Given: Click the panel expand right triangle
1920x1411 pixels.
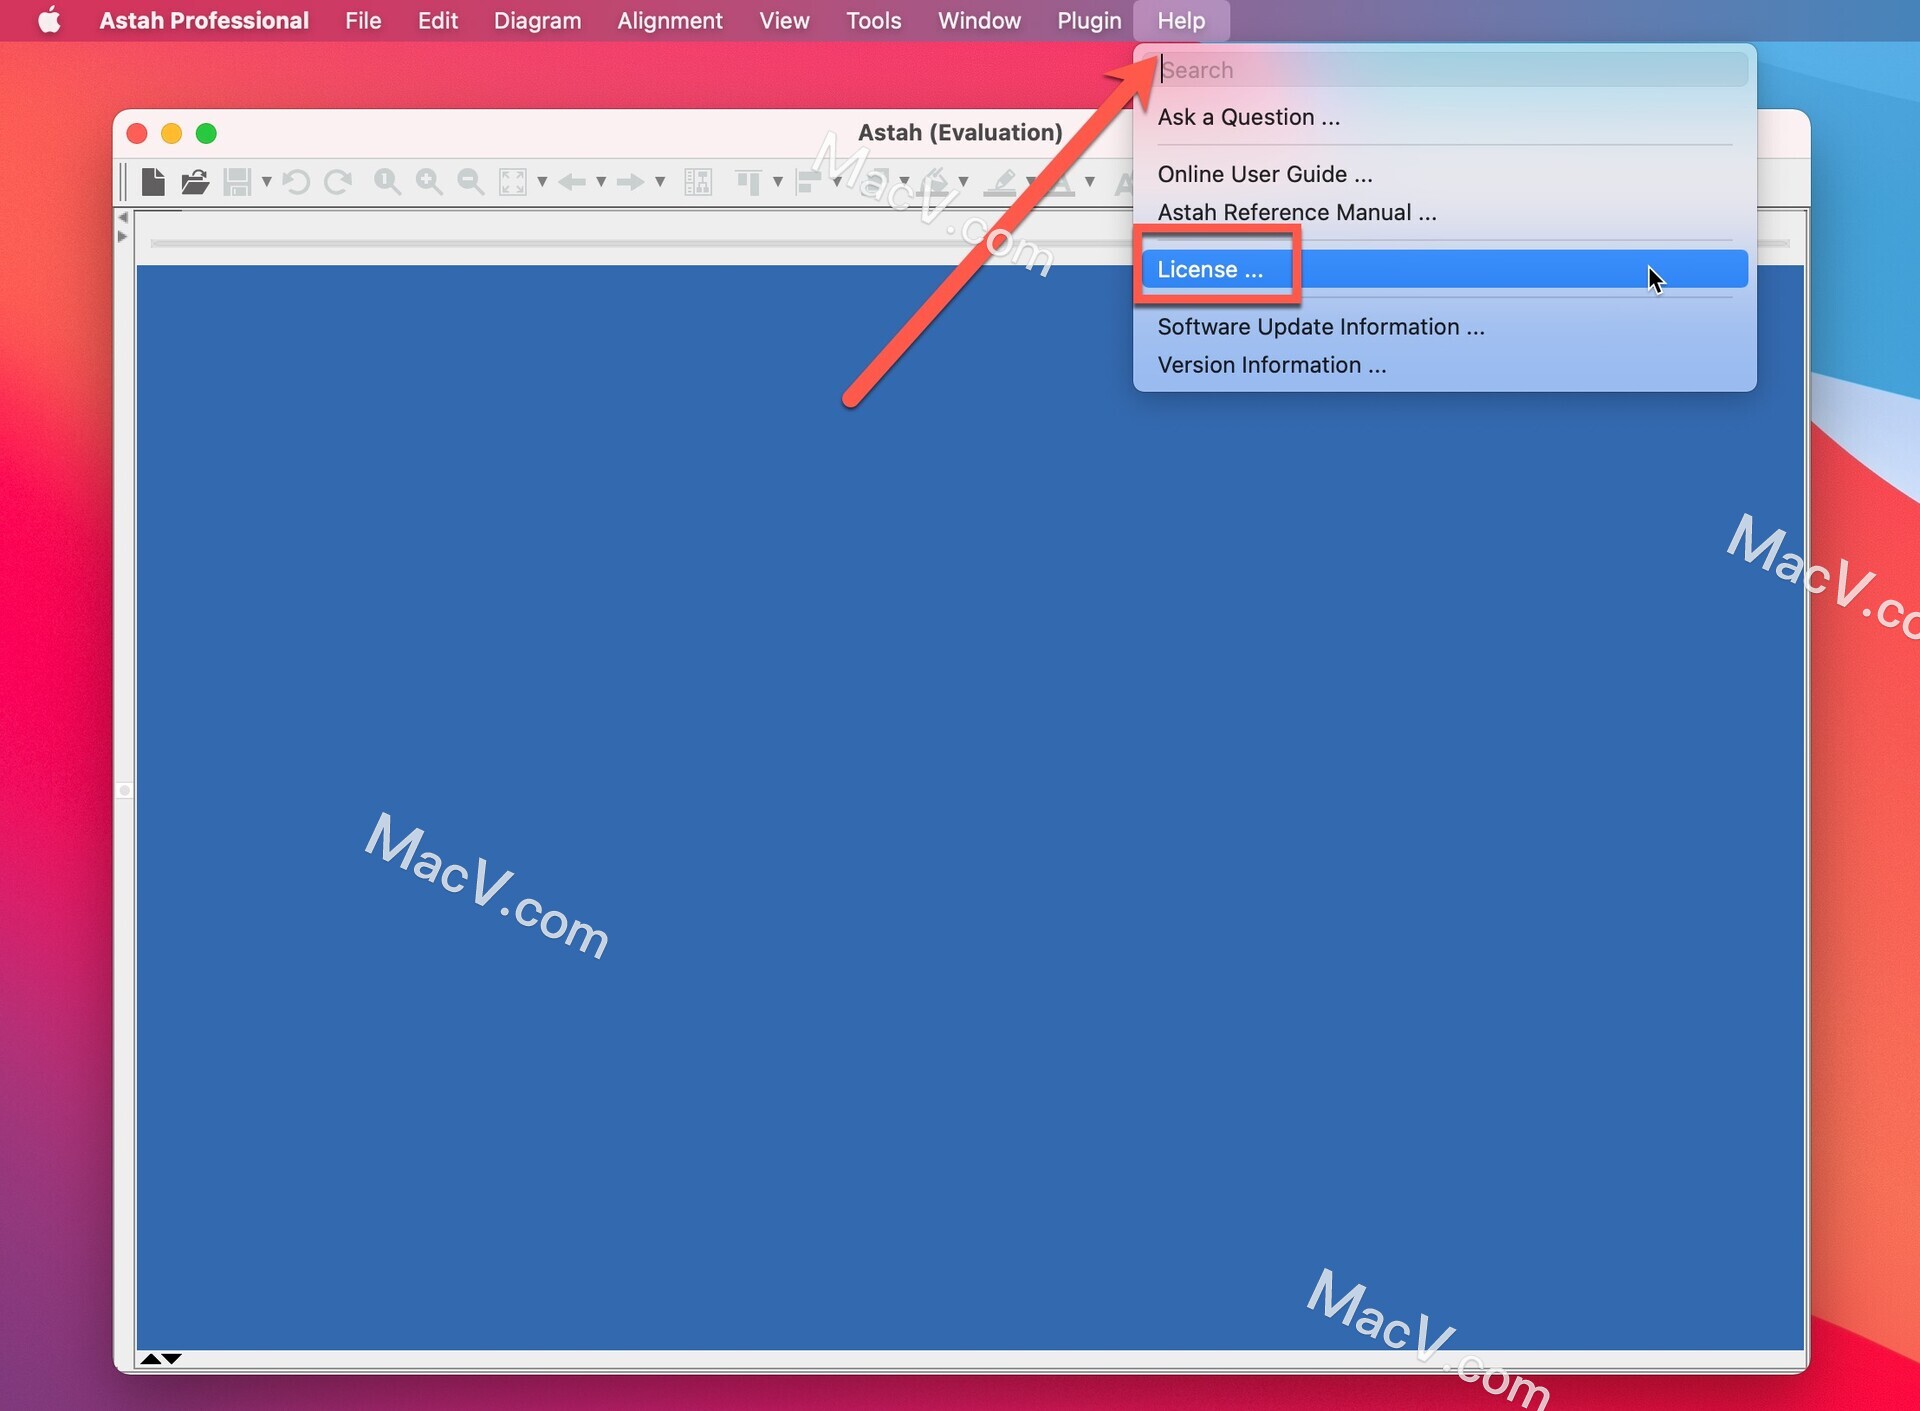Looking at the screenshot, I should click(x=123, y=237).
